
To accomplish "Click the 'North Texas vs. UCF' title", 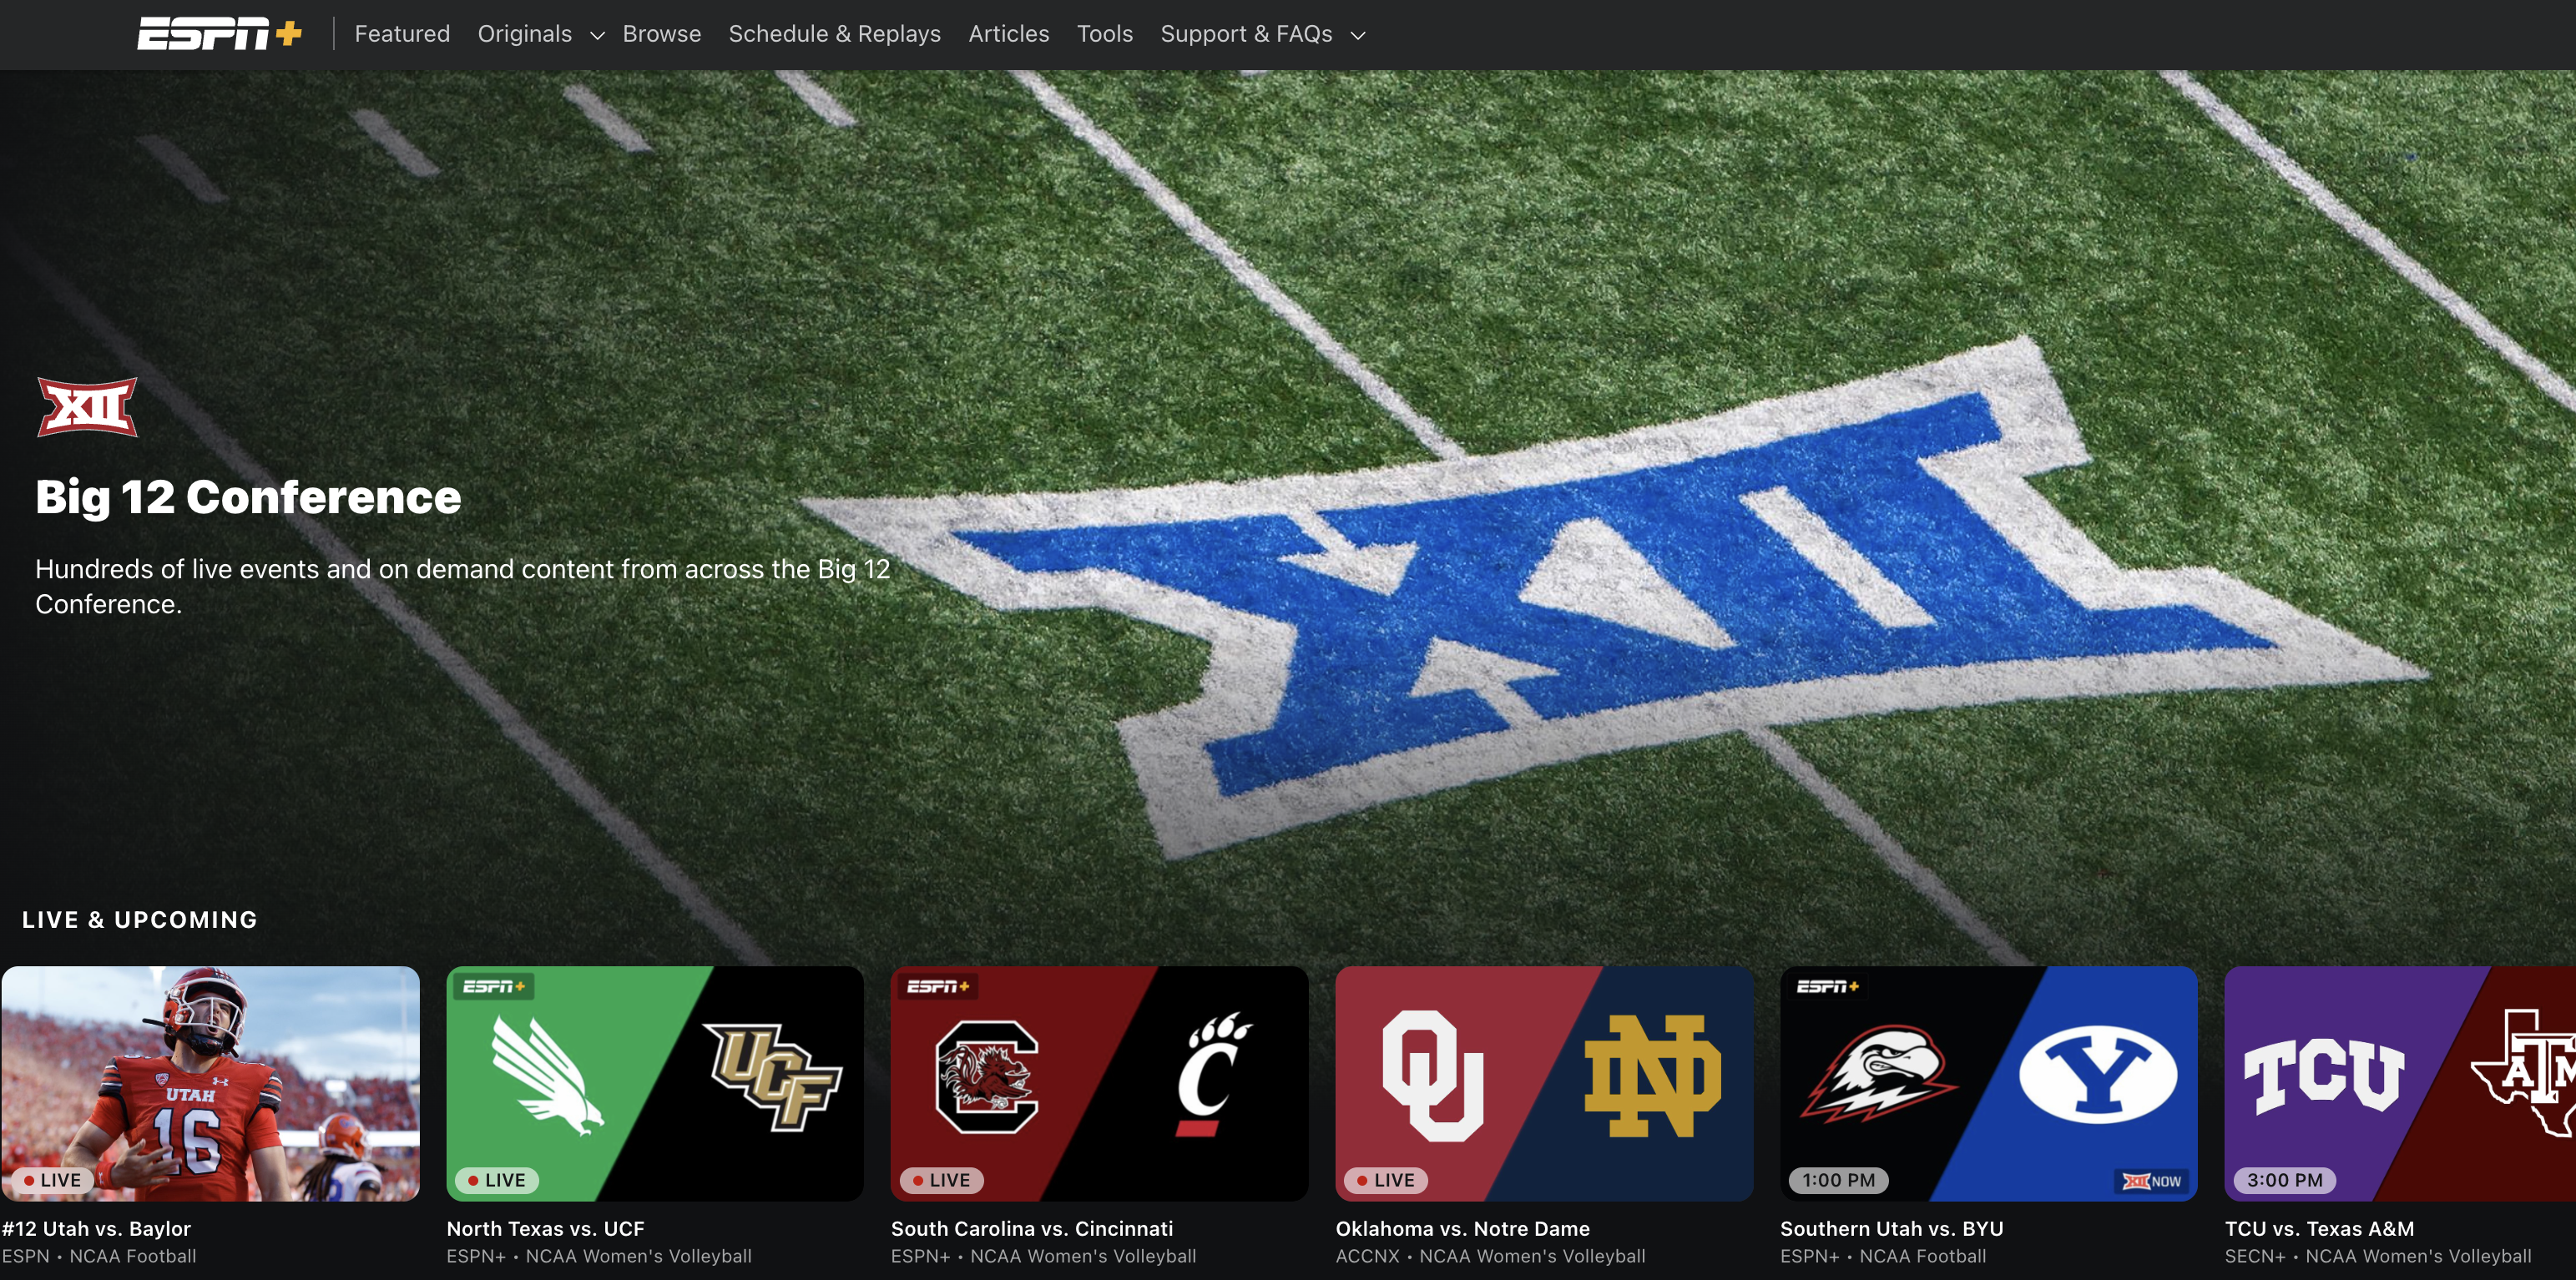I will coord(545,1228).
